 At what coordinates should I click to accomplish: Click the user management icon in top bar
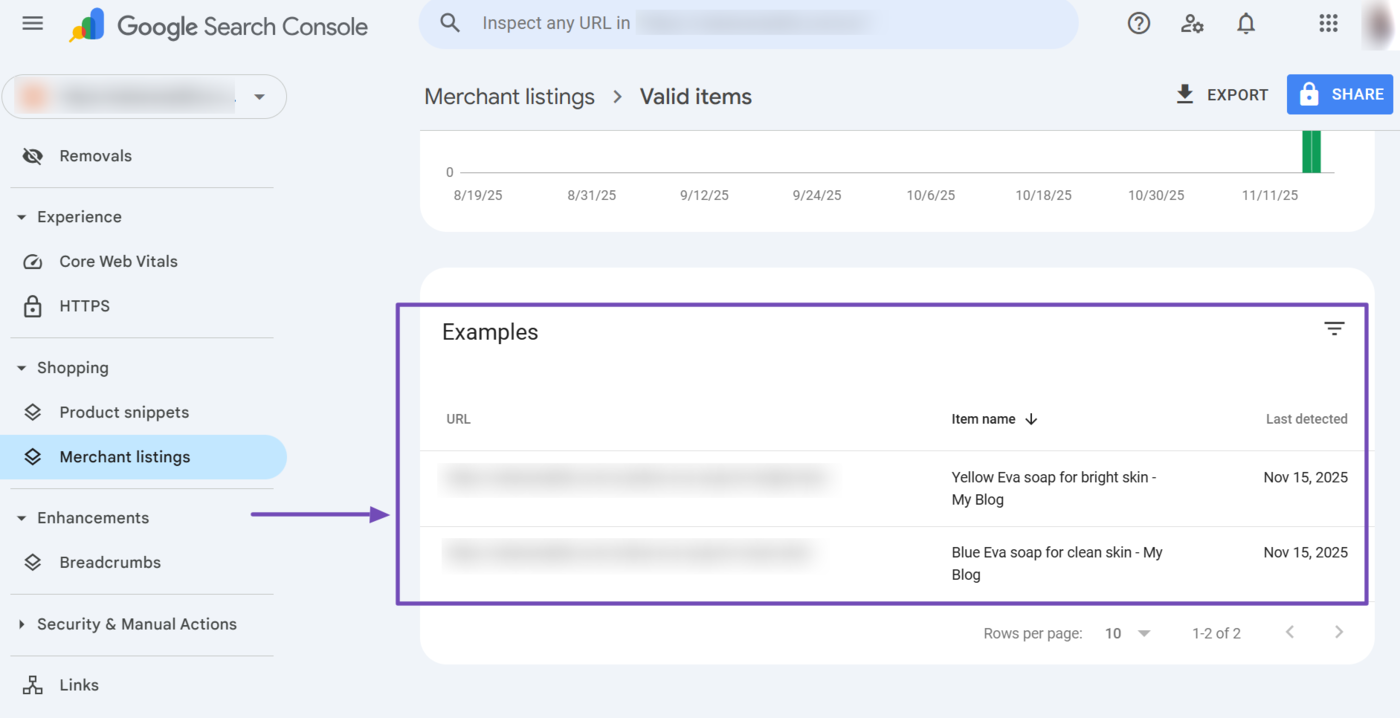tap(1192, 23)
